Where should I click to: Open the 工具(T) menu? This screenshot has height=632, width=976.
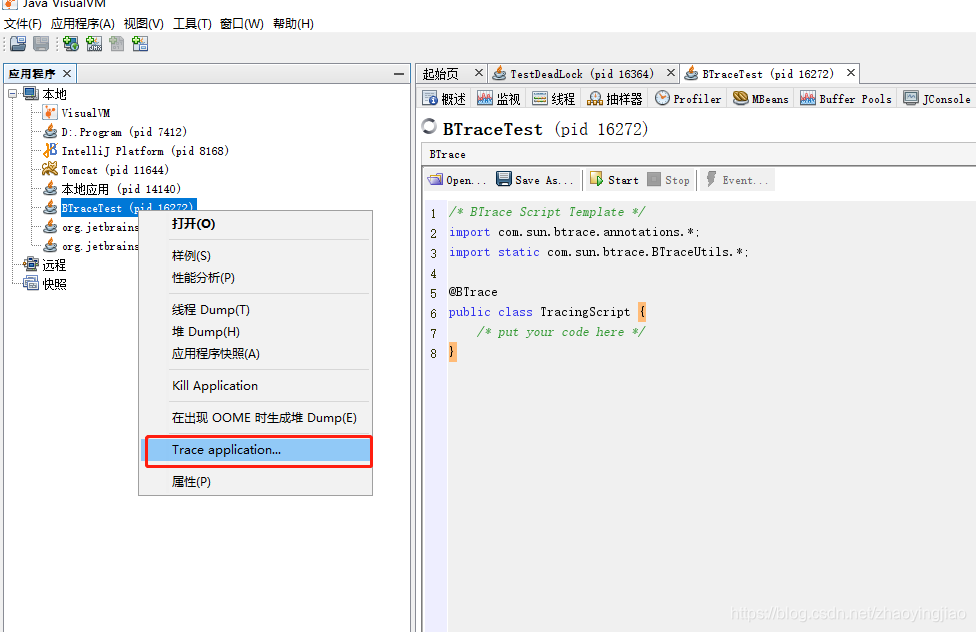[x=192, y=24]
